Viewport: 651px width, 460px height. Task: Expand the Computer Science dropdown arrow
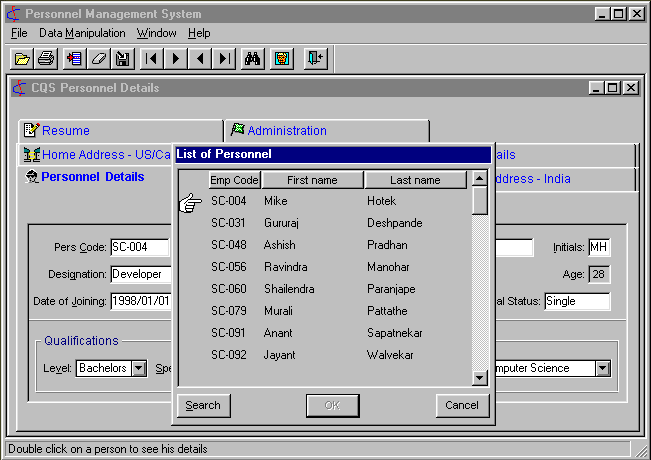(602, 369)
